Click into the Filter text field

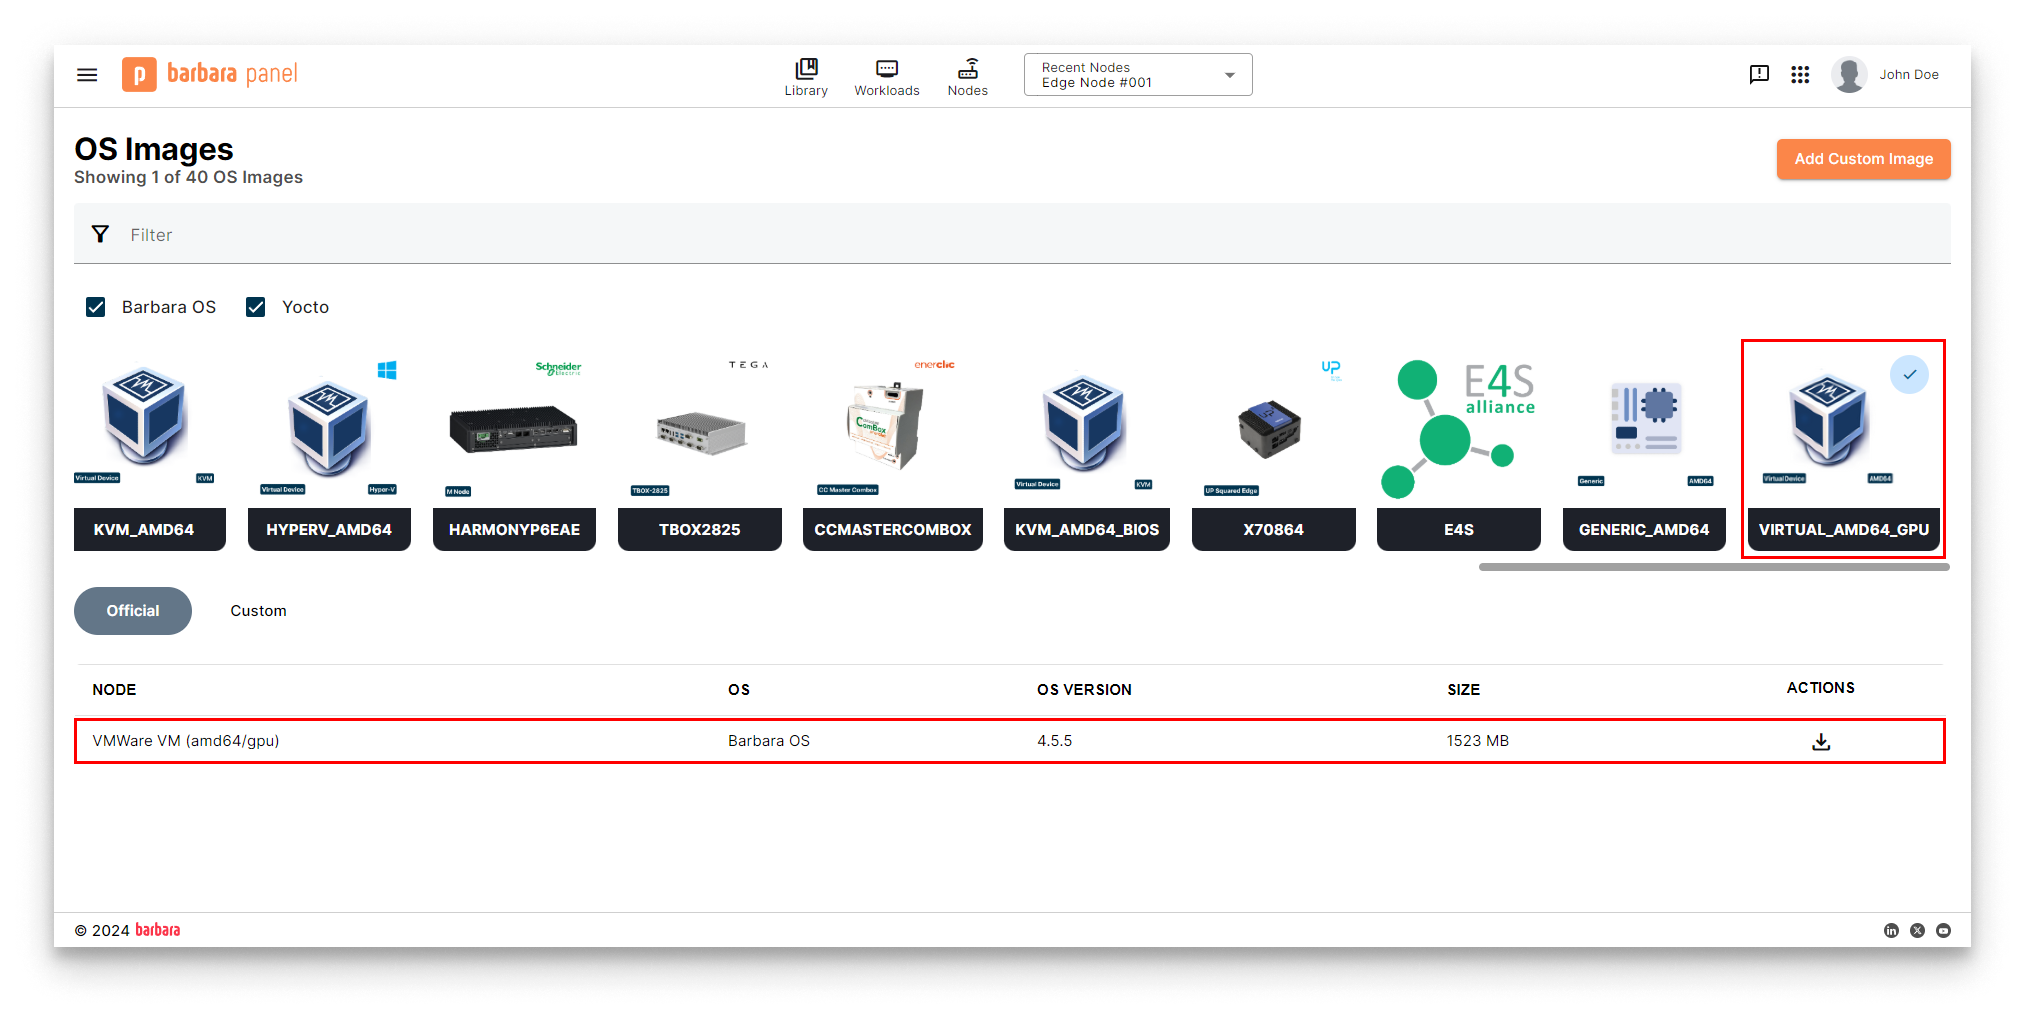pyautogui.click(x=1000, y=235)
